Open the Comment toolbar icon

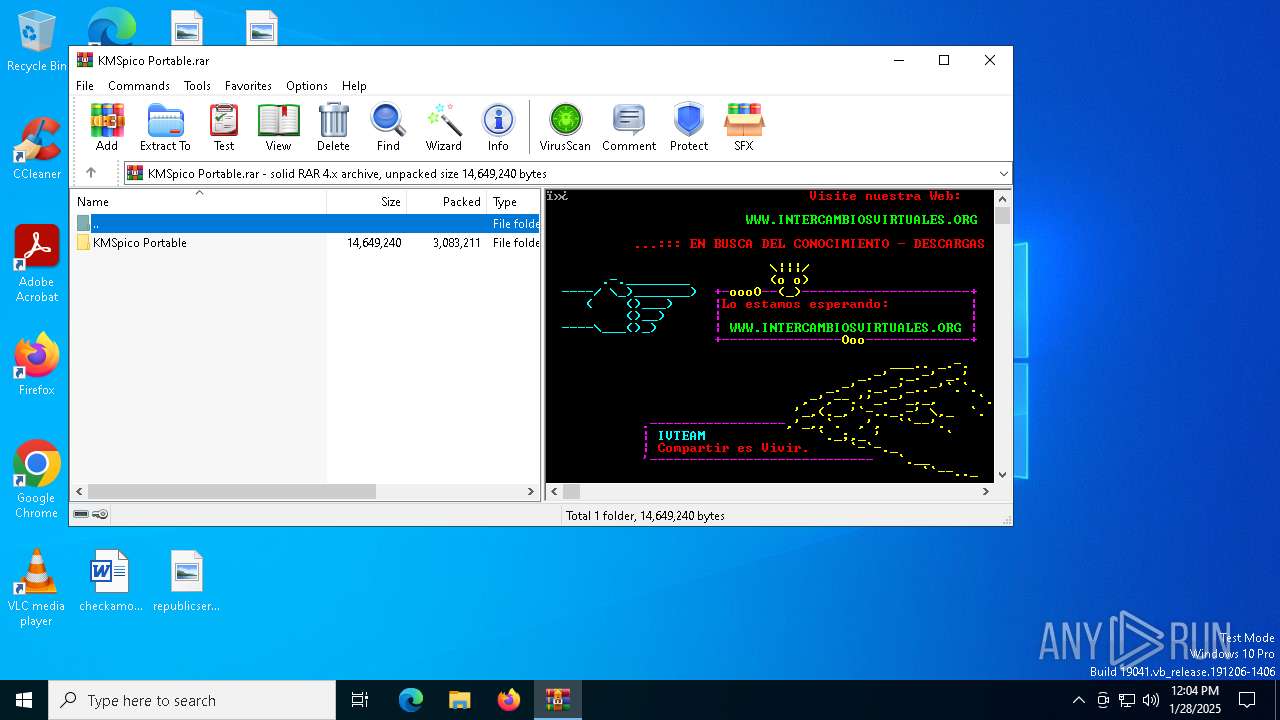click(629, 127)
